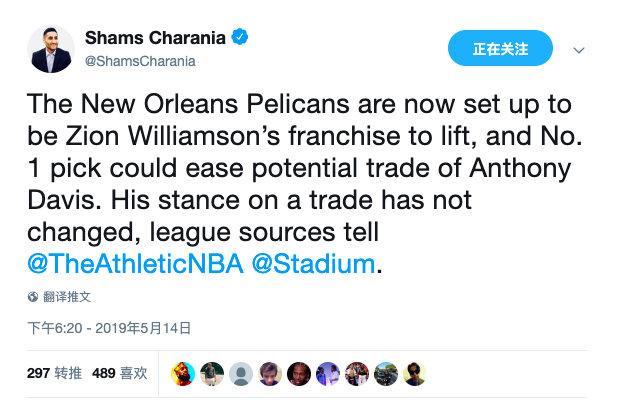This screenshot has width=624, height=404.
Task: Click the last liker avatar
Action: 415,374
